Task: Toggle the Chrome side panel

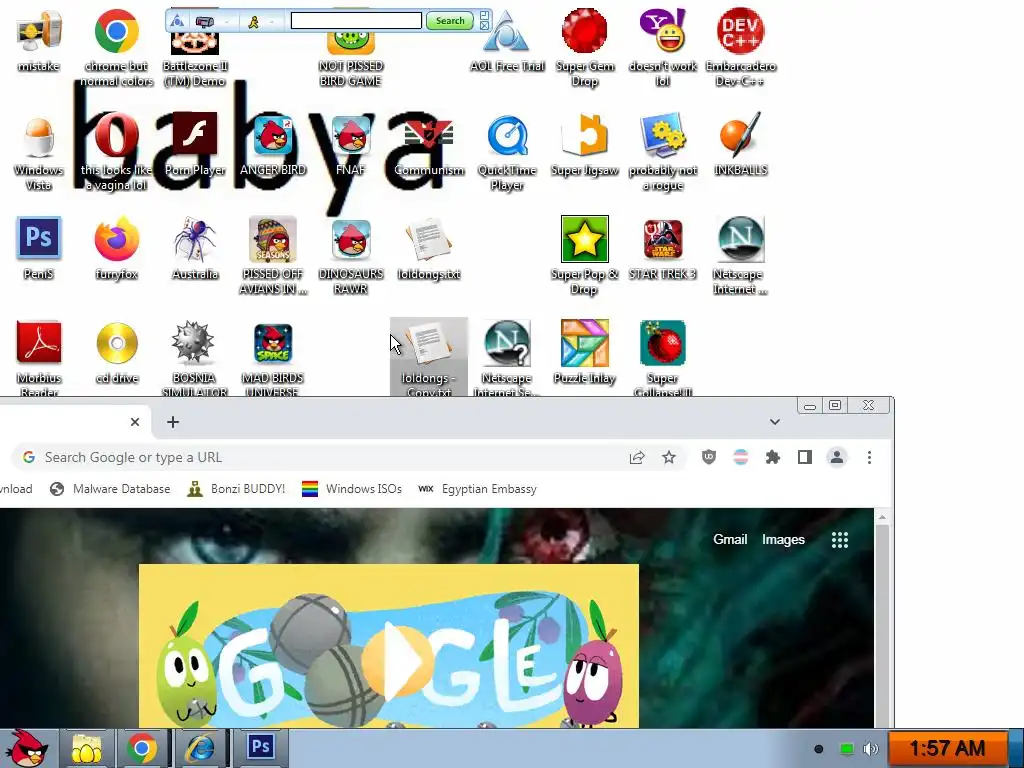Action: pyautogui.click(x=805, y=457)
